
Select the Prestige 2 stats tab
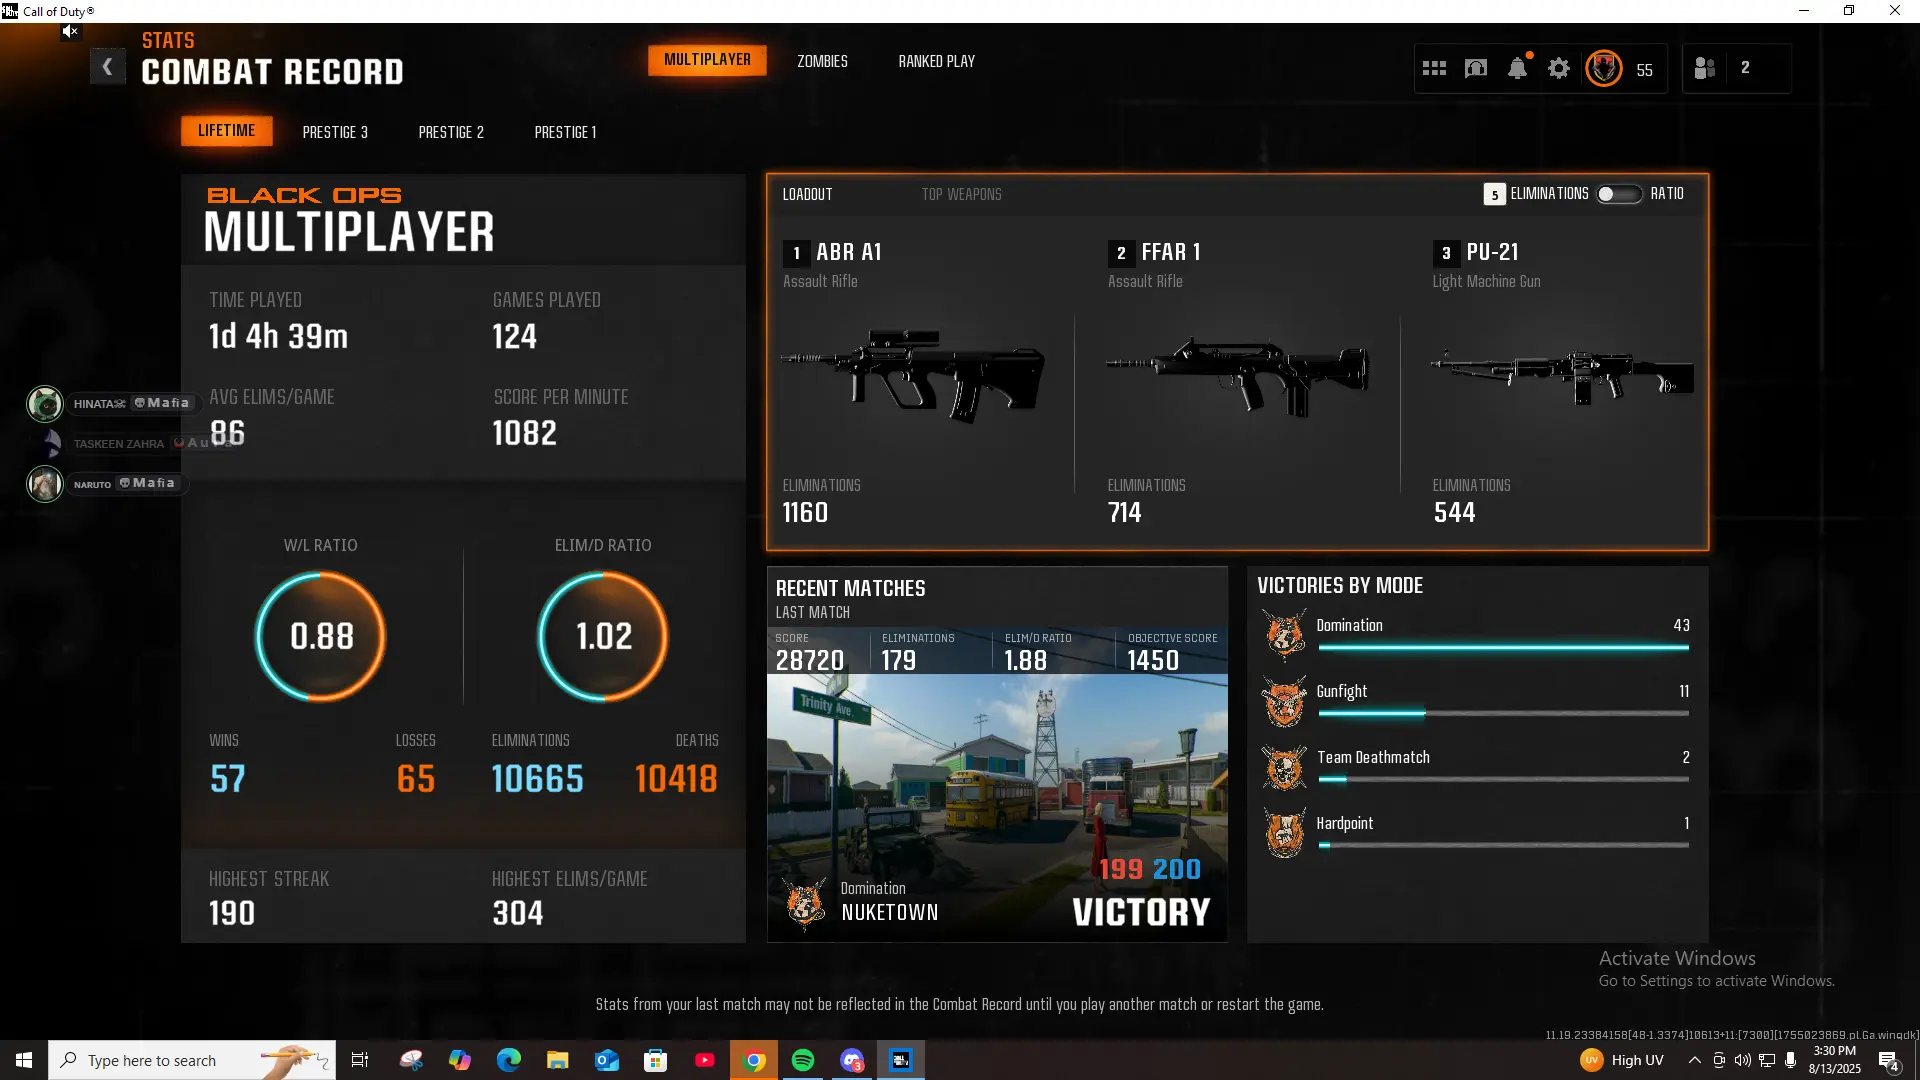pos(451,132)
